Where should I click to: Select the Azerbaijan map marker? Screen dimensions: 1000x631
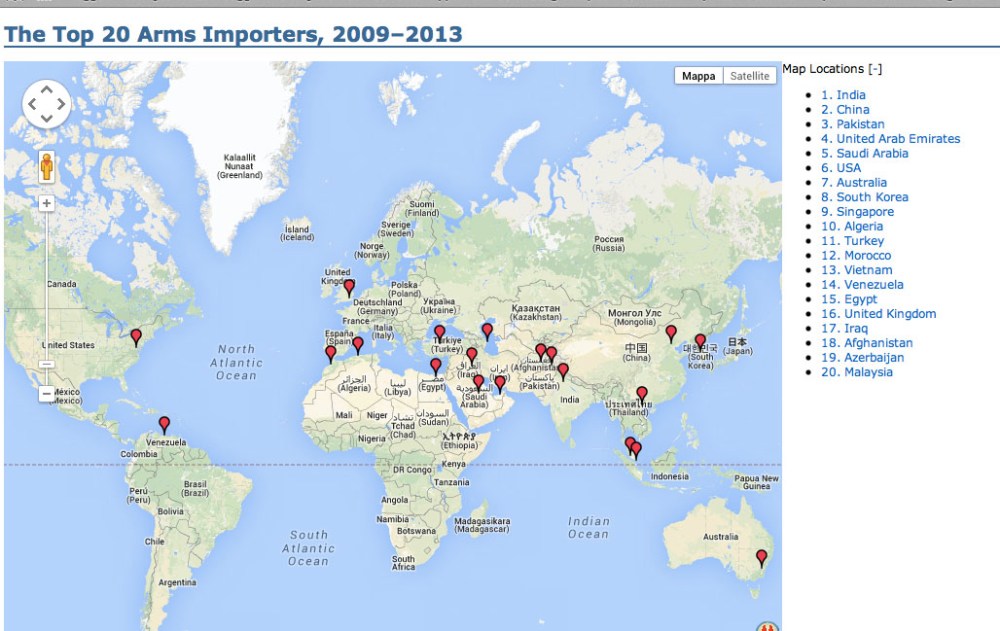[x=487, y=330]
